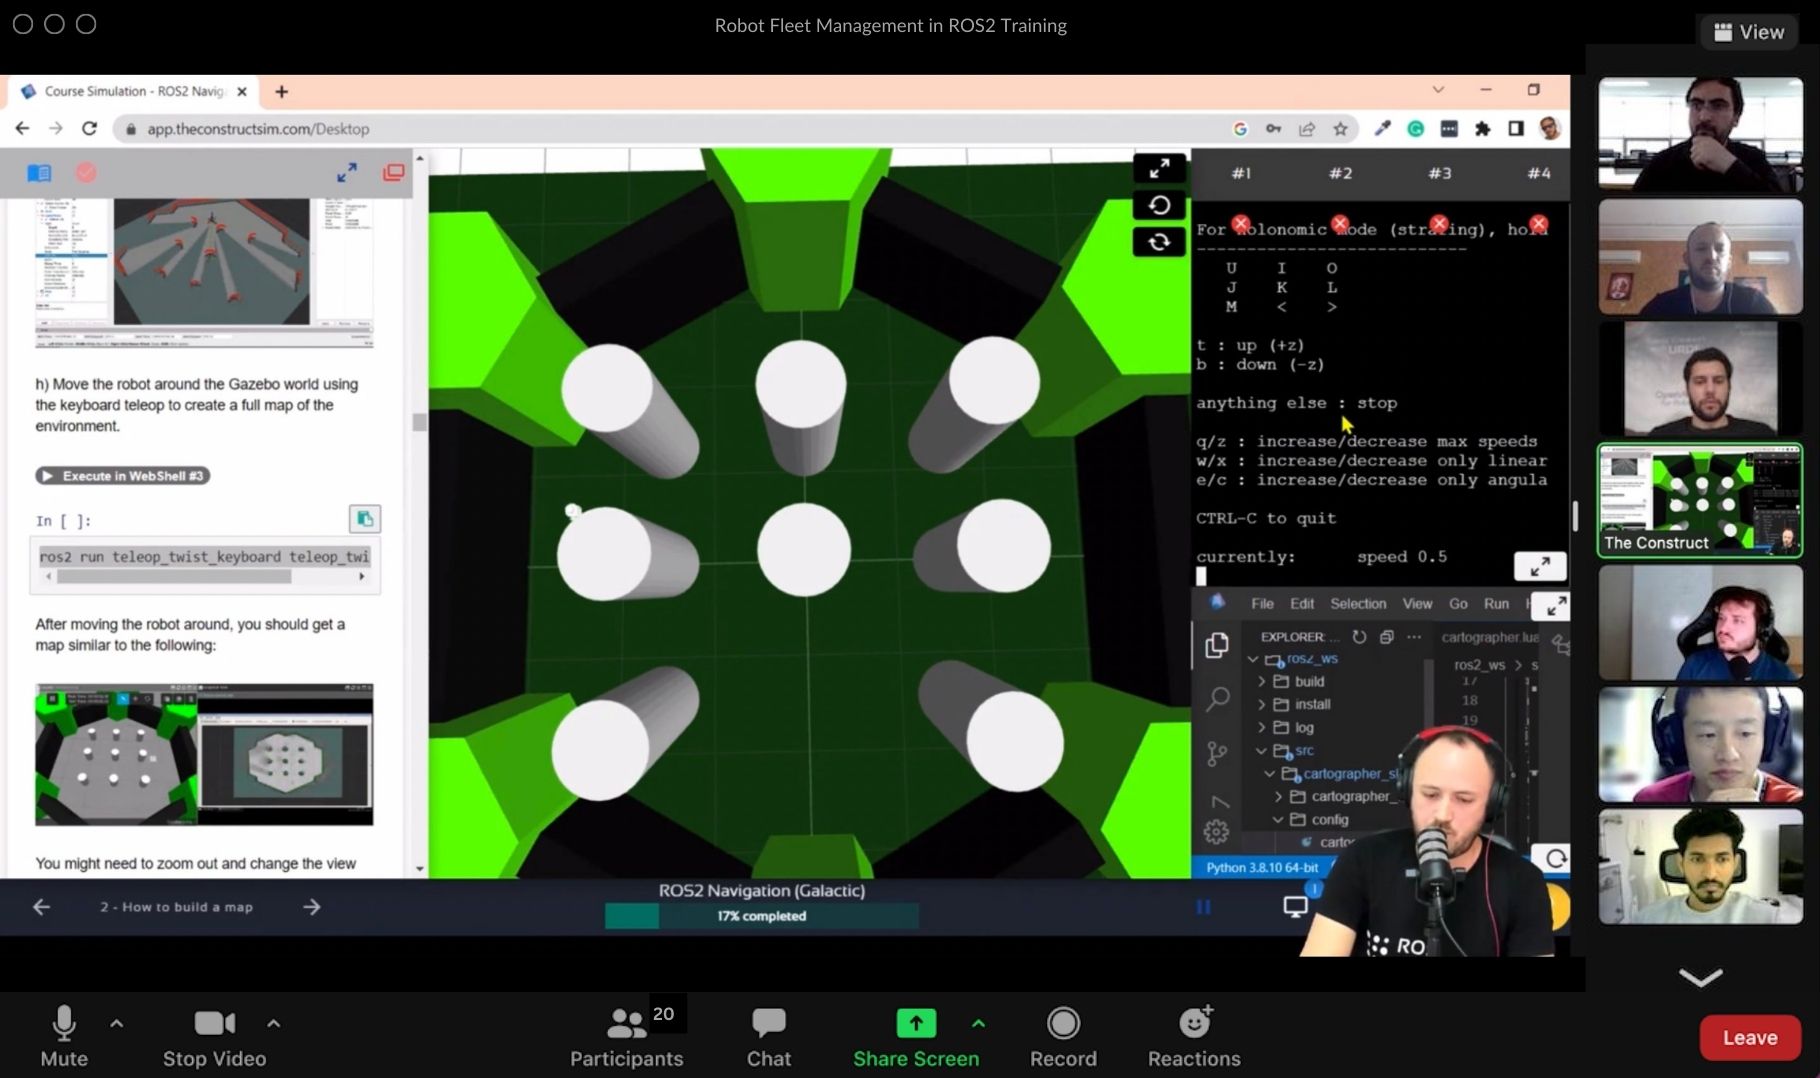Image resolution: width=1820 pixels, height=1078 pixels.
Task: Select The Construct participant thumbnail
Action: tap(1700, 500)
